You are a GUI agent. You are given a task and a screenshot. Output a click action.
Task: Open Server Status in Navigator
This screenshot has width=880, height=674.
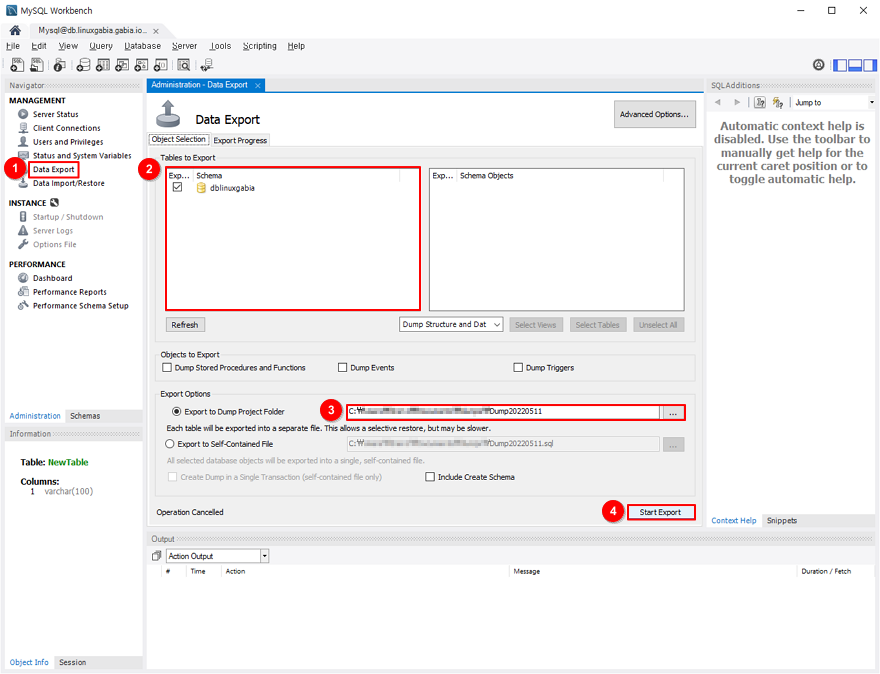(56, 114)
